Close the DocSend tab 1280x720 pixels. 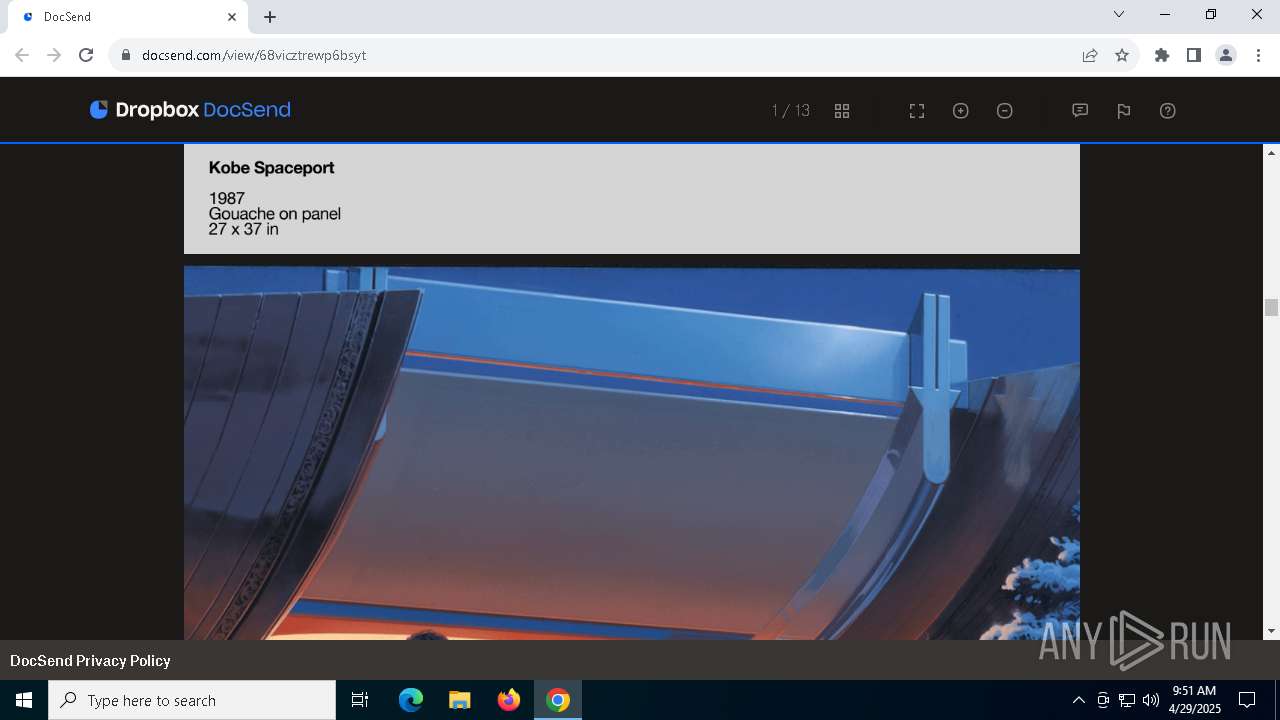click(x=232, y=17)
